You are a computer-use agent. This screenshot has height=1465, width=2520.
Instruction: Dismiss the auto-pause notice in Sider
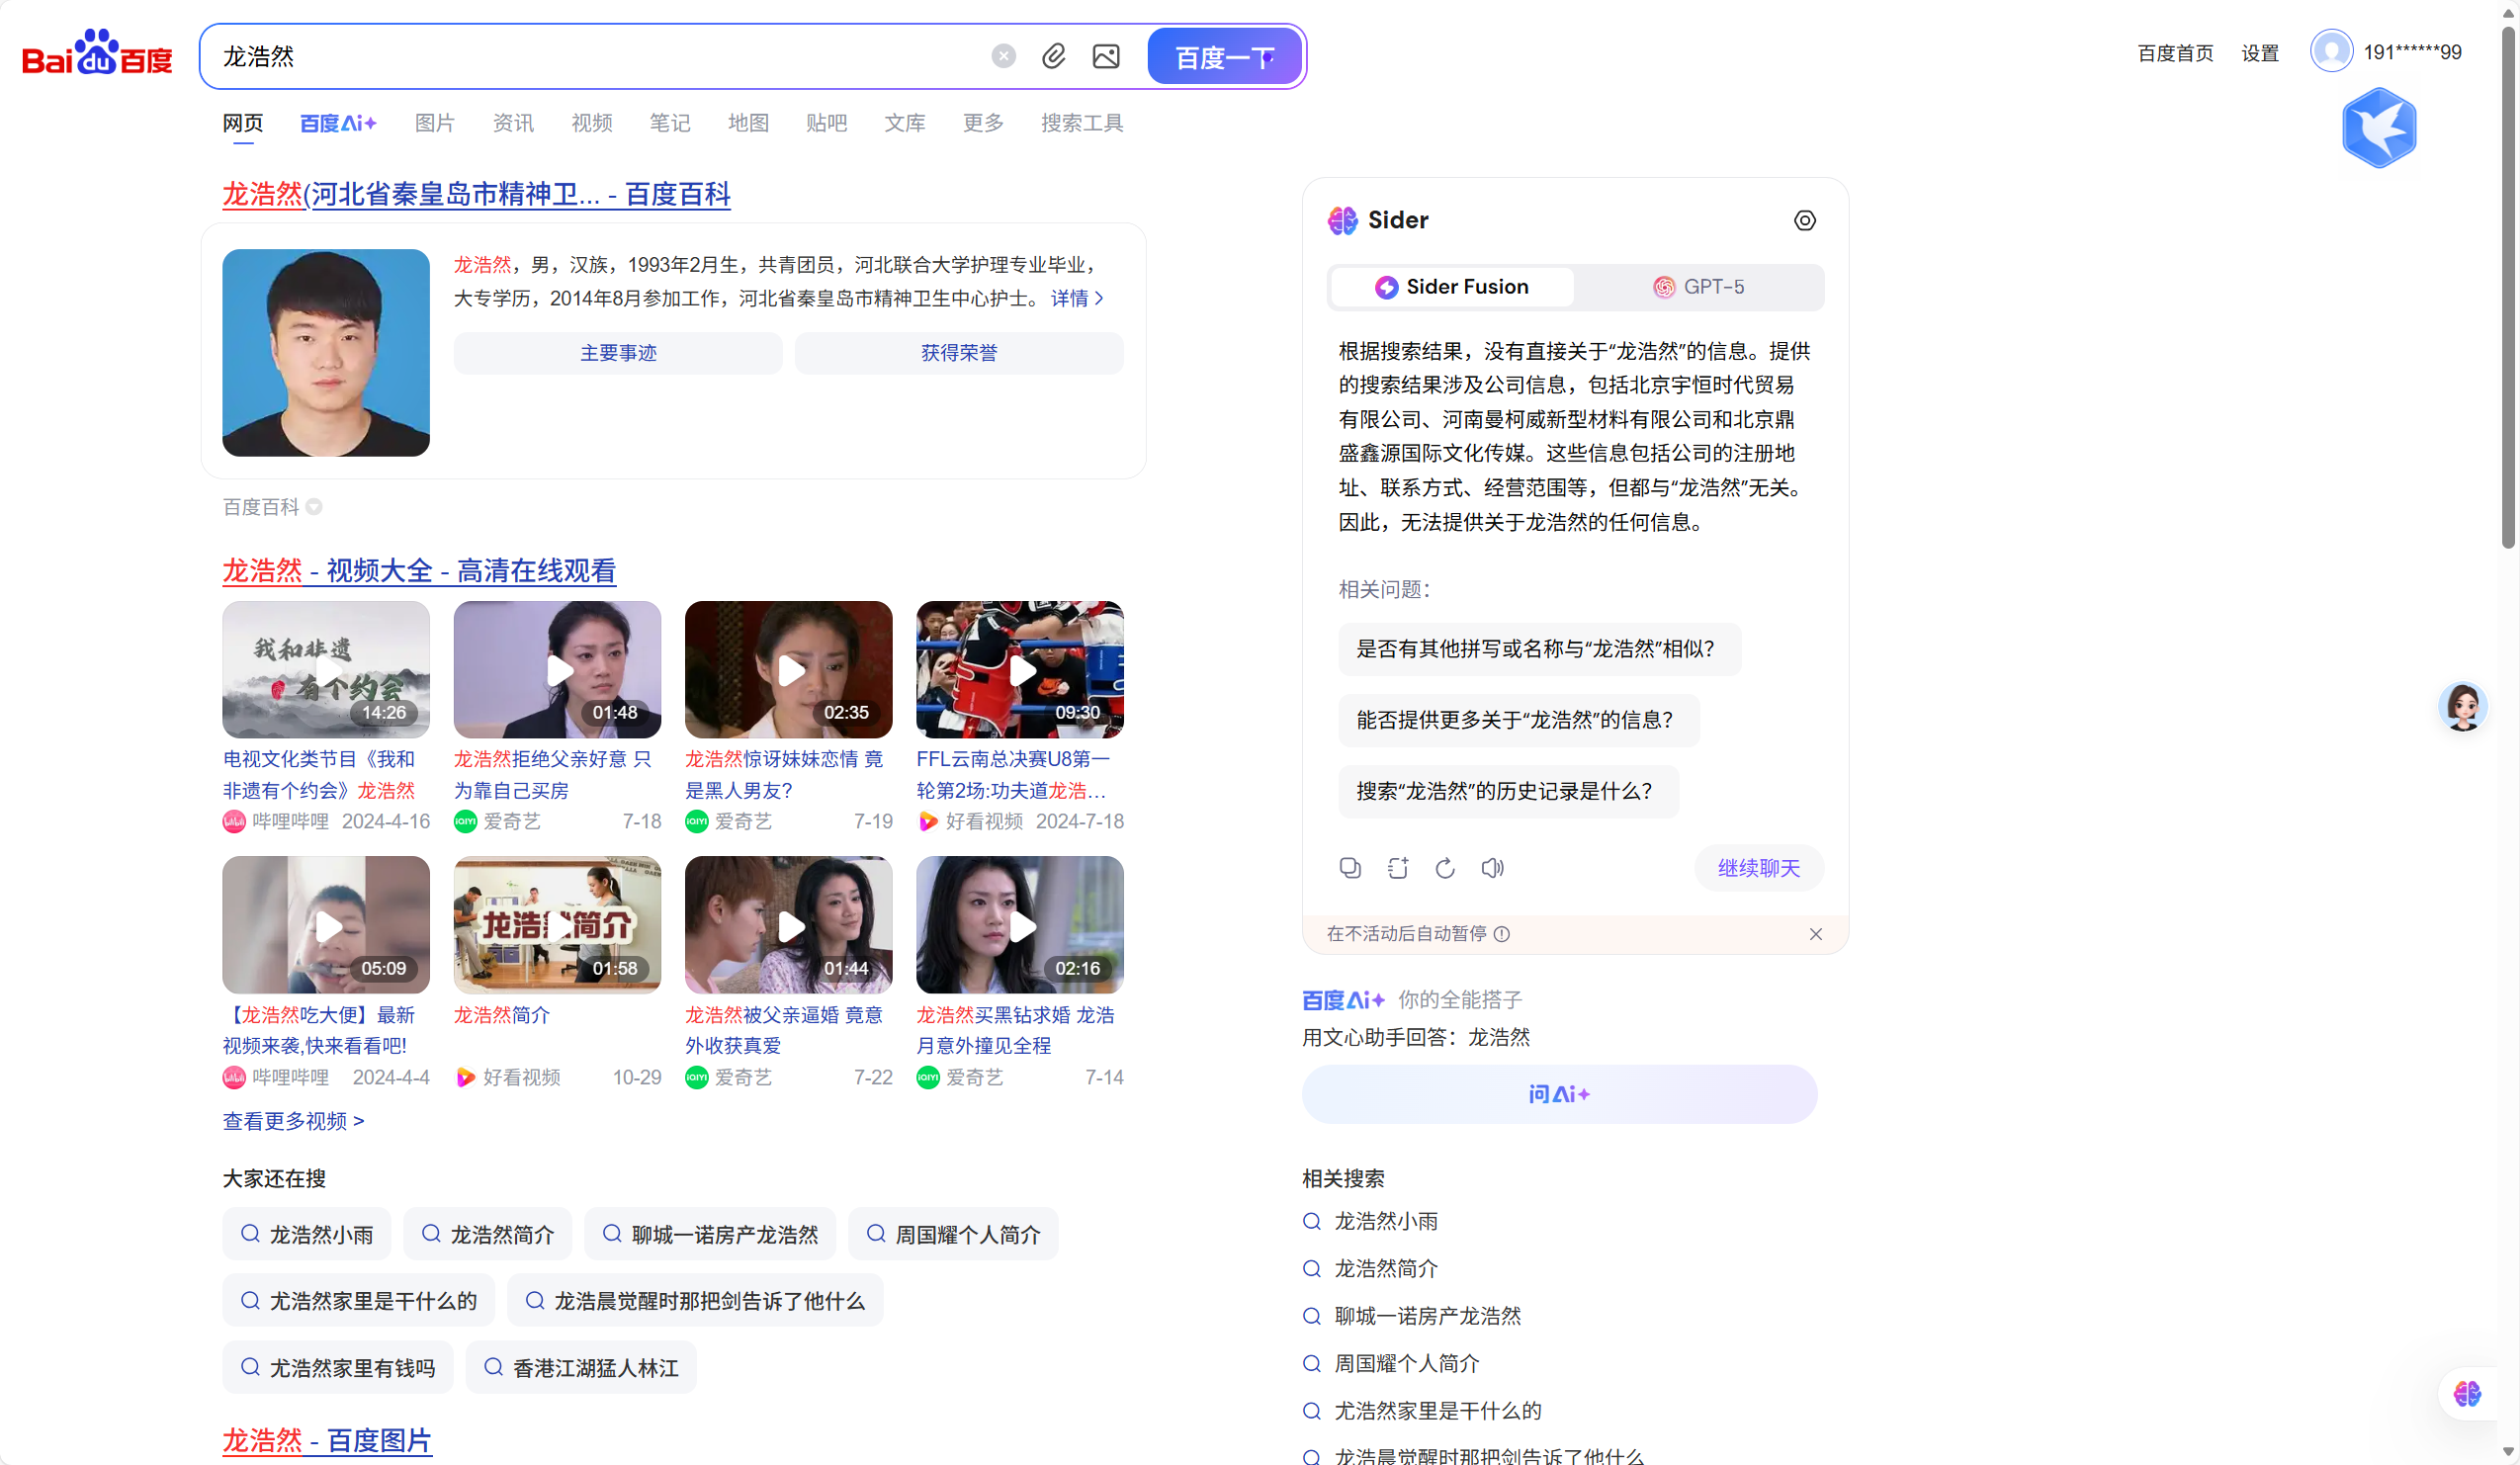click(x=1815, y=934)
